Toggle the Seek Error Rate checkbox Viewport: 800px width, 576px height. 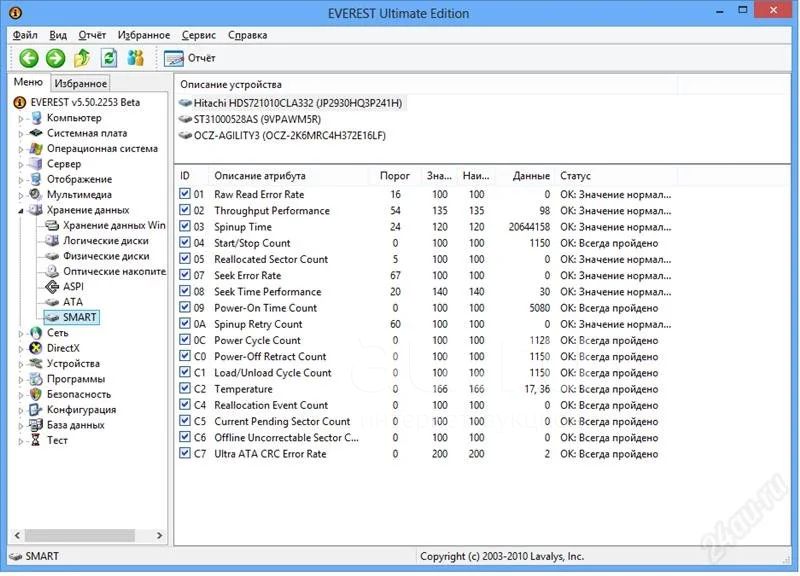coord(185,275)
